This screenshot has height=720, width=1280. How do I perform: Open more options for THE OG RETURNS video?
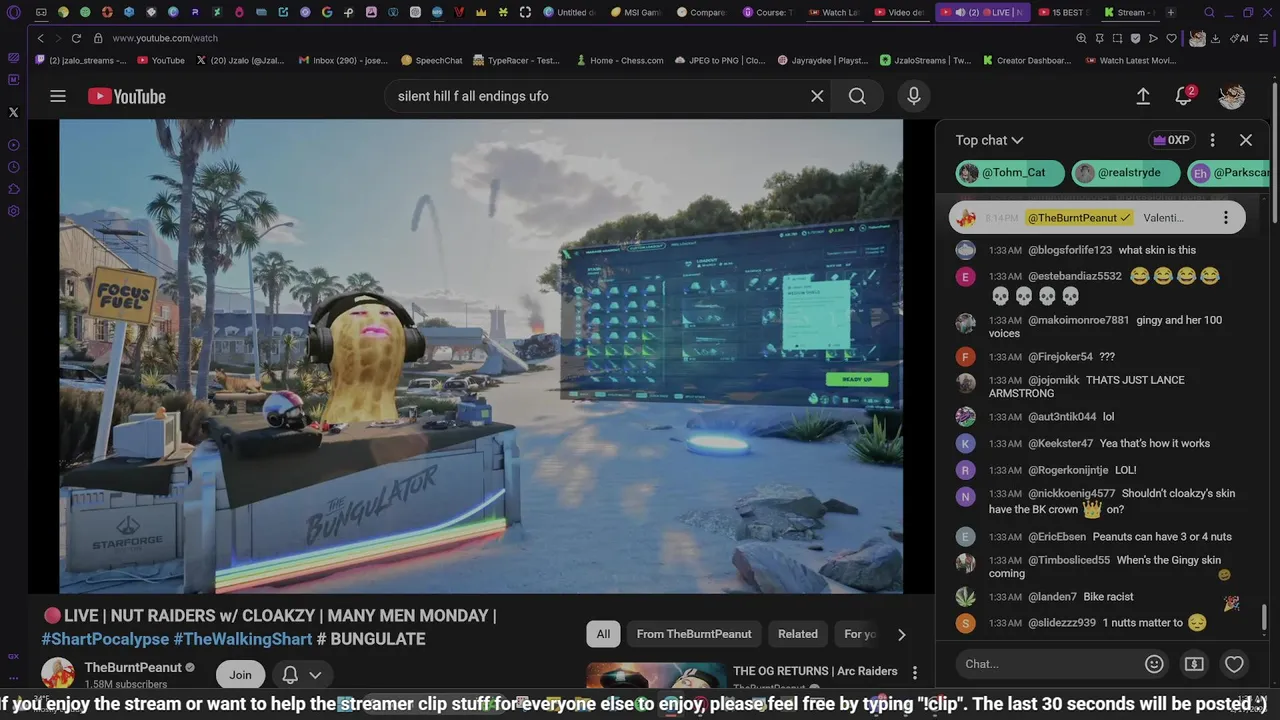tap(914, 673)
